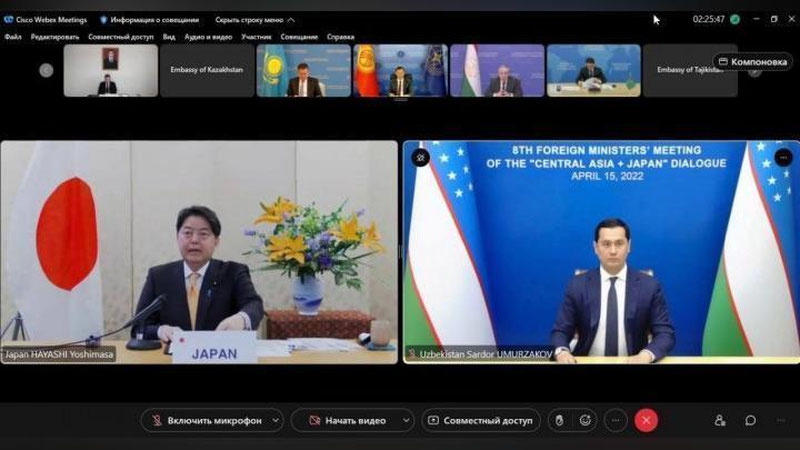Open the Файл menu
This screenshot has height=450, width=800.
13,37
